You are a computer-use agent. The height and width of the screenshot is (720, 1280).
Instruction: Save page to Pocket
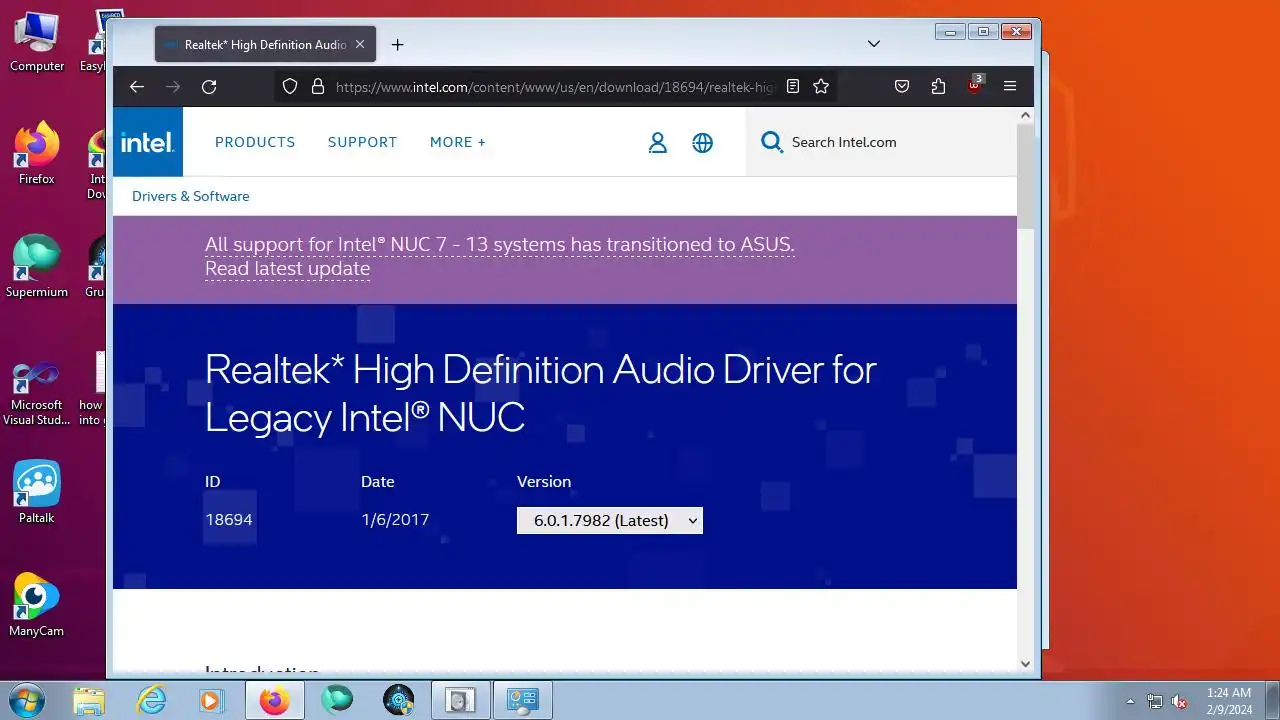point(902,87)
